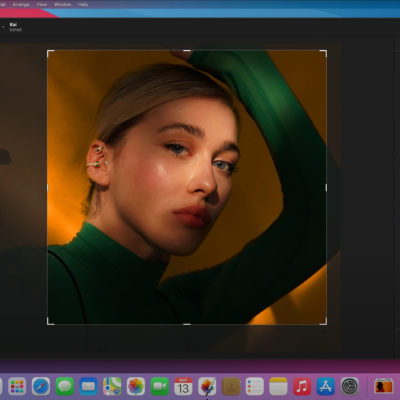The width and height of the screenshot is (400, 400).
Task: Switch to Pixelmator Pro dock icon
Action: click(207, 386)
